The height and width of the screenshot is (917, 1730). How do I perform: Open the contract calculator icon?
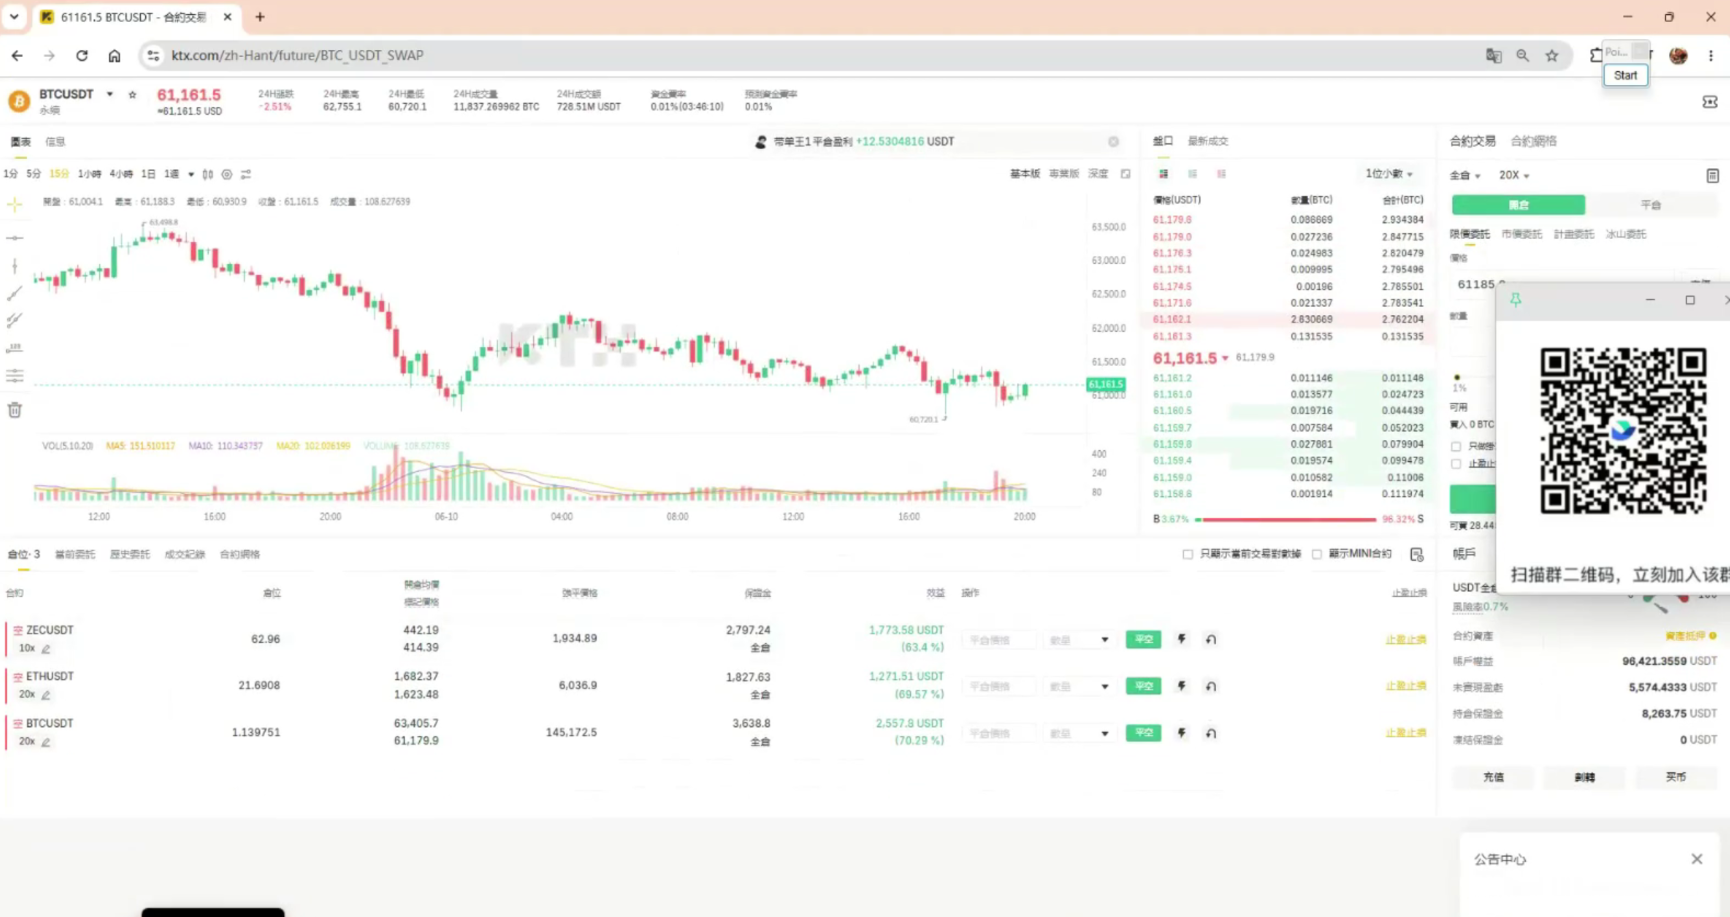pyautogui.click(x=1712, y=175)
